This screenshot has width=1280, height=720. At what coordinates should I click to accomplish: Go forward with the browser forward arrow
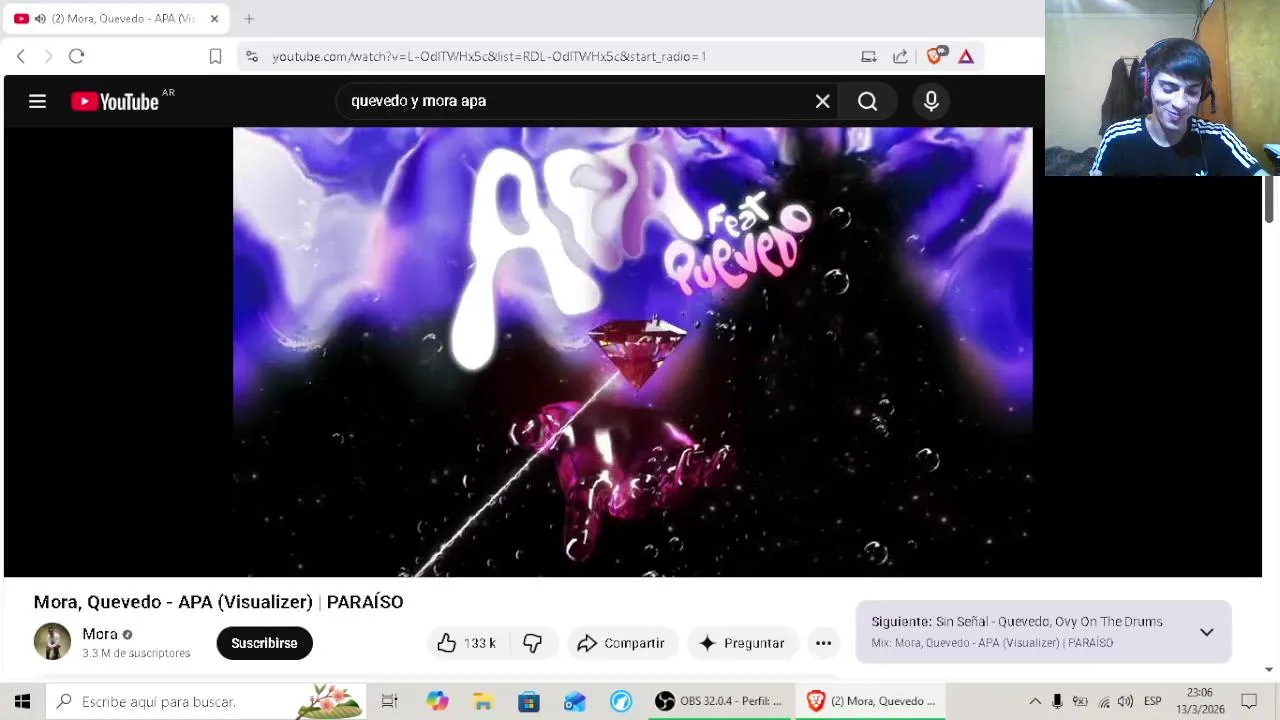(48, 56)
